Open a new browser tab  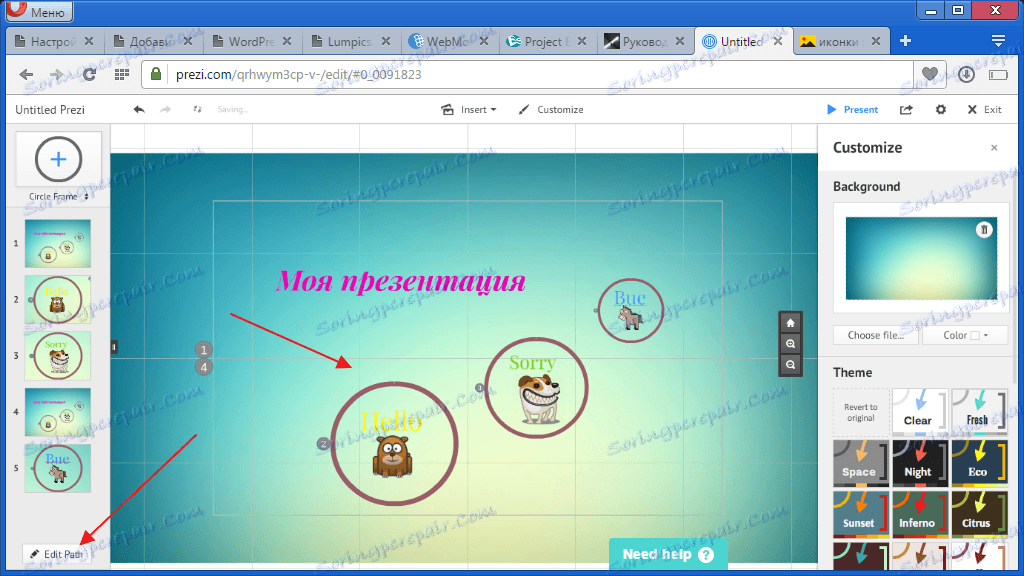[x=905, y=41]
